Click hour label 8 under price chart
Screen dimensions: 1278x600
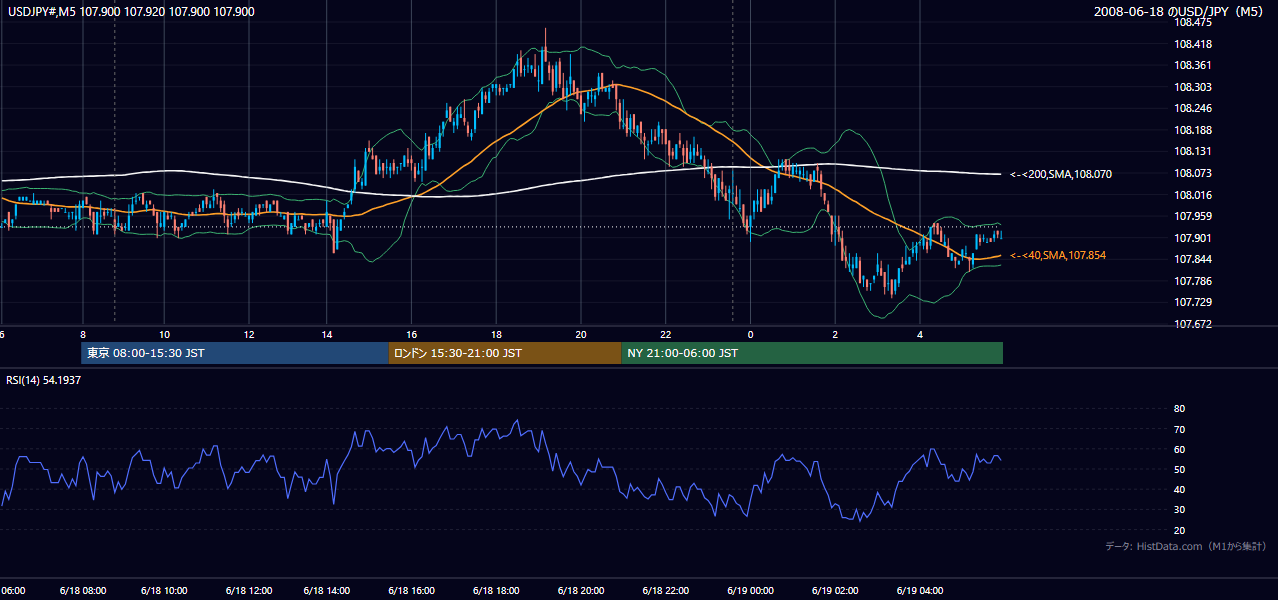[82, 335]
